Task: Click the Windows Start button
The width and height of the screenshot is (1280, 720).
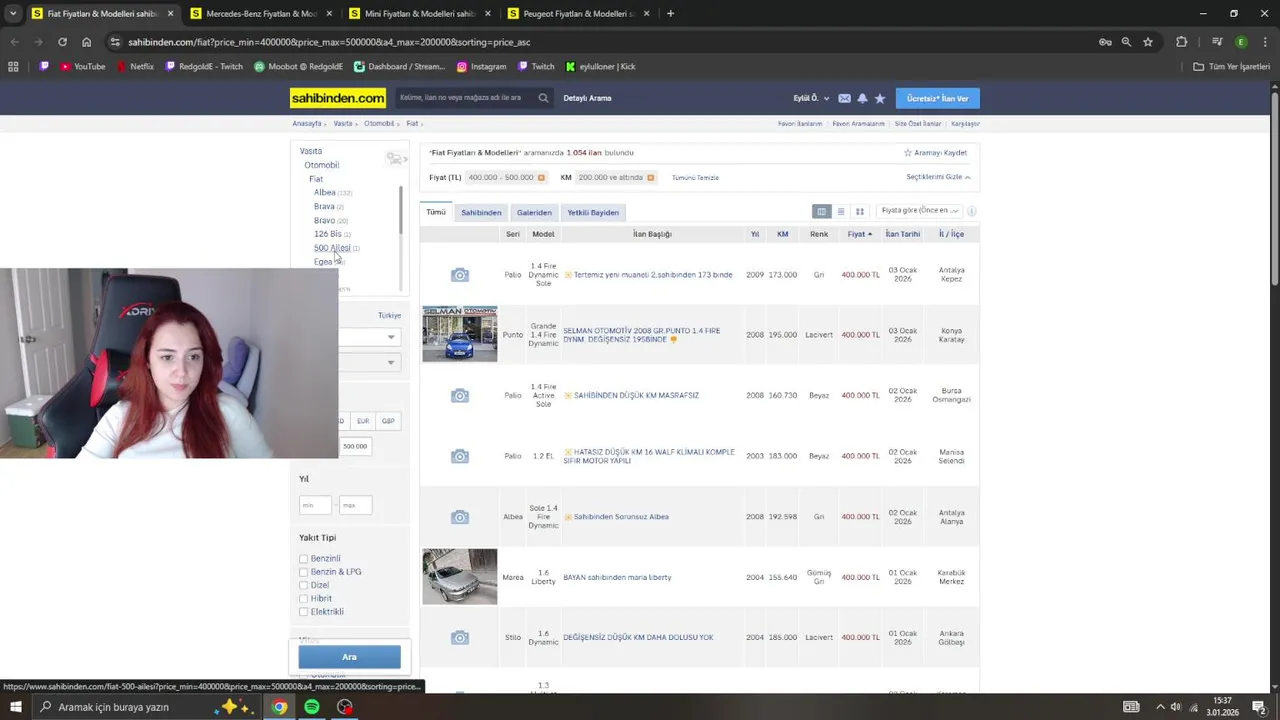Action: tap(16, 707)
